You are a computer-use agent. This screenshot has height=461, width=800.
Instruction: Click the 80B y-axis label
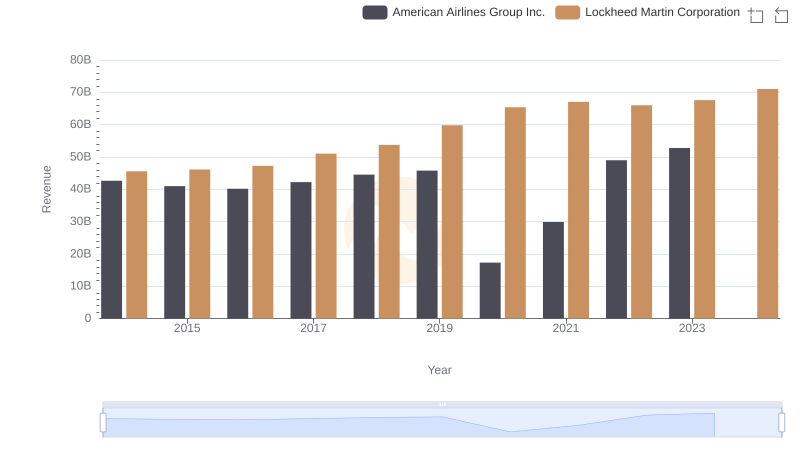(81, 60)
